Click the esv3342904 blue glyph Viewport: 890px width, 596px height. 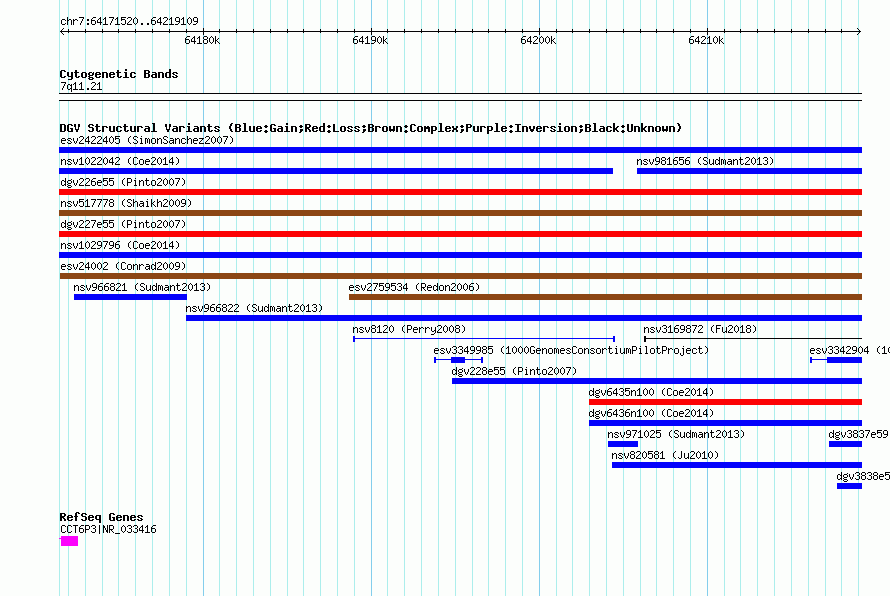coord(836,360)
